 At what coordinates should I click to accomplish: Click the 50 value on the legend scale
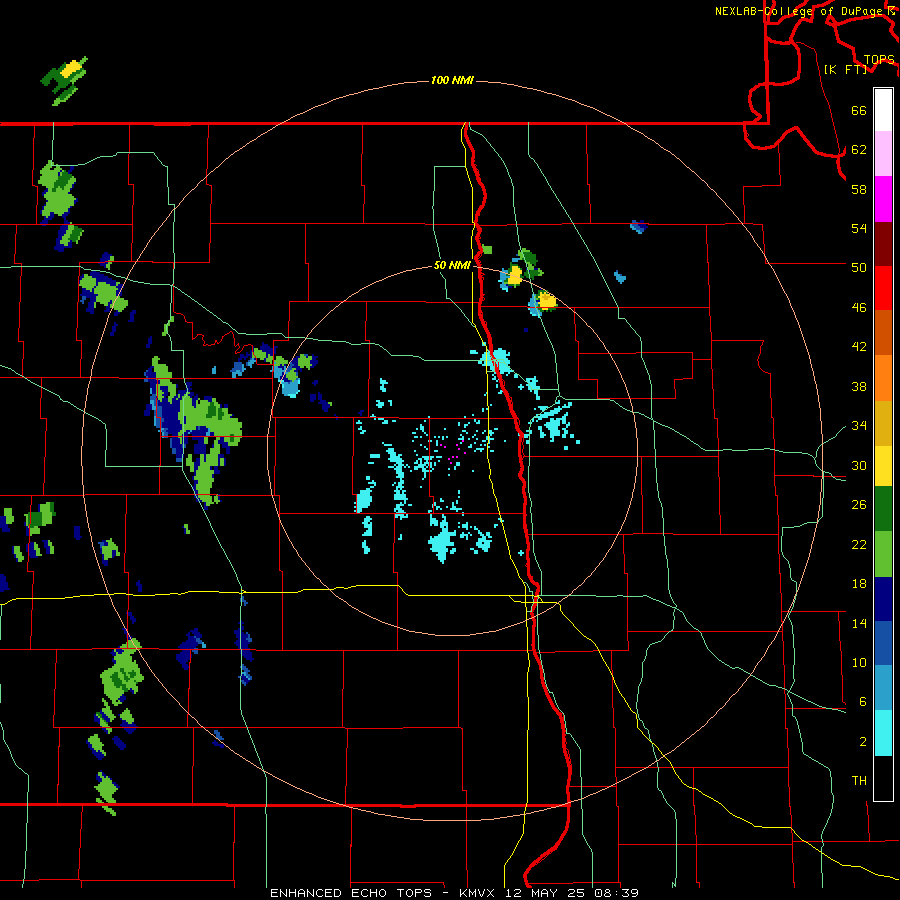pyautogui.click(x=859, y=267)
